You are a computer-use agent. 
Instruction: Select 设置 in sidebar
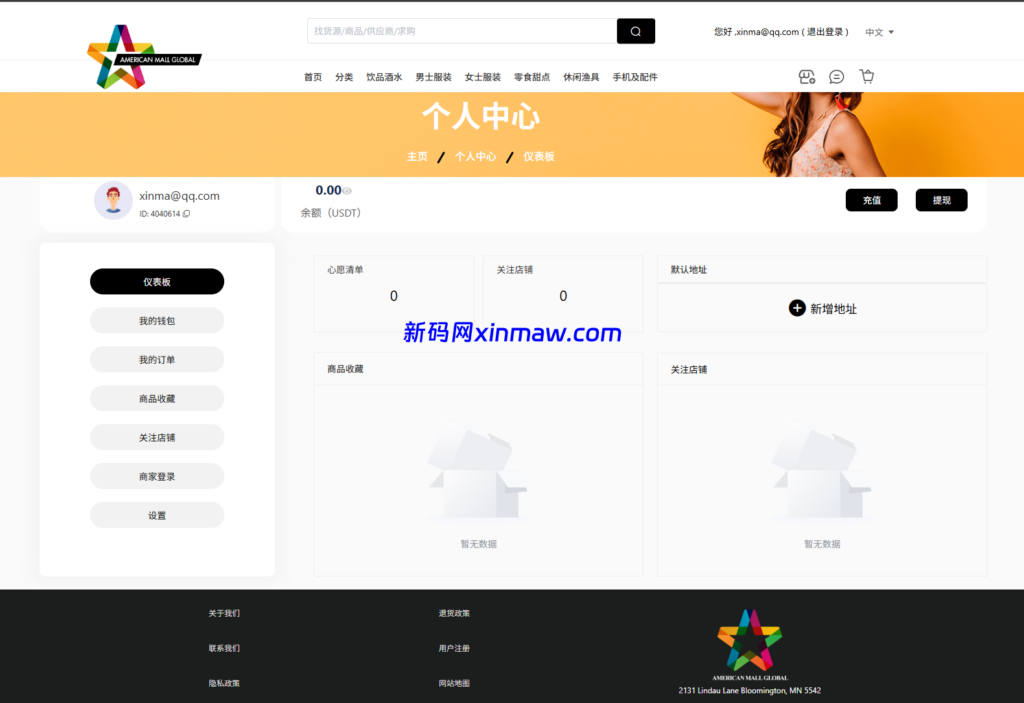tap(157, 515)
